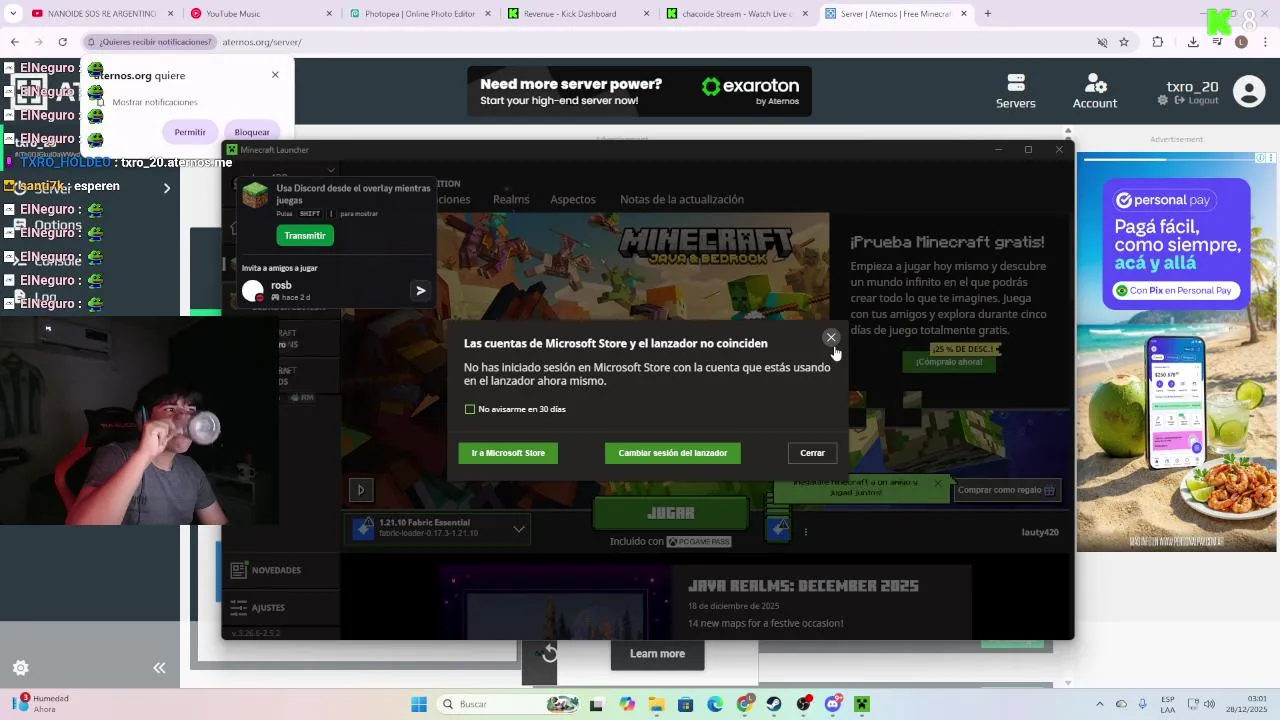Open Minecraft Launcher creeper icon in taskbar

[862, 704]
